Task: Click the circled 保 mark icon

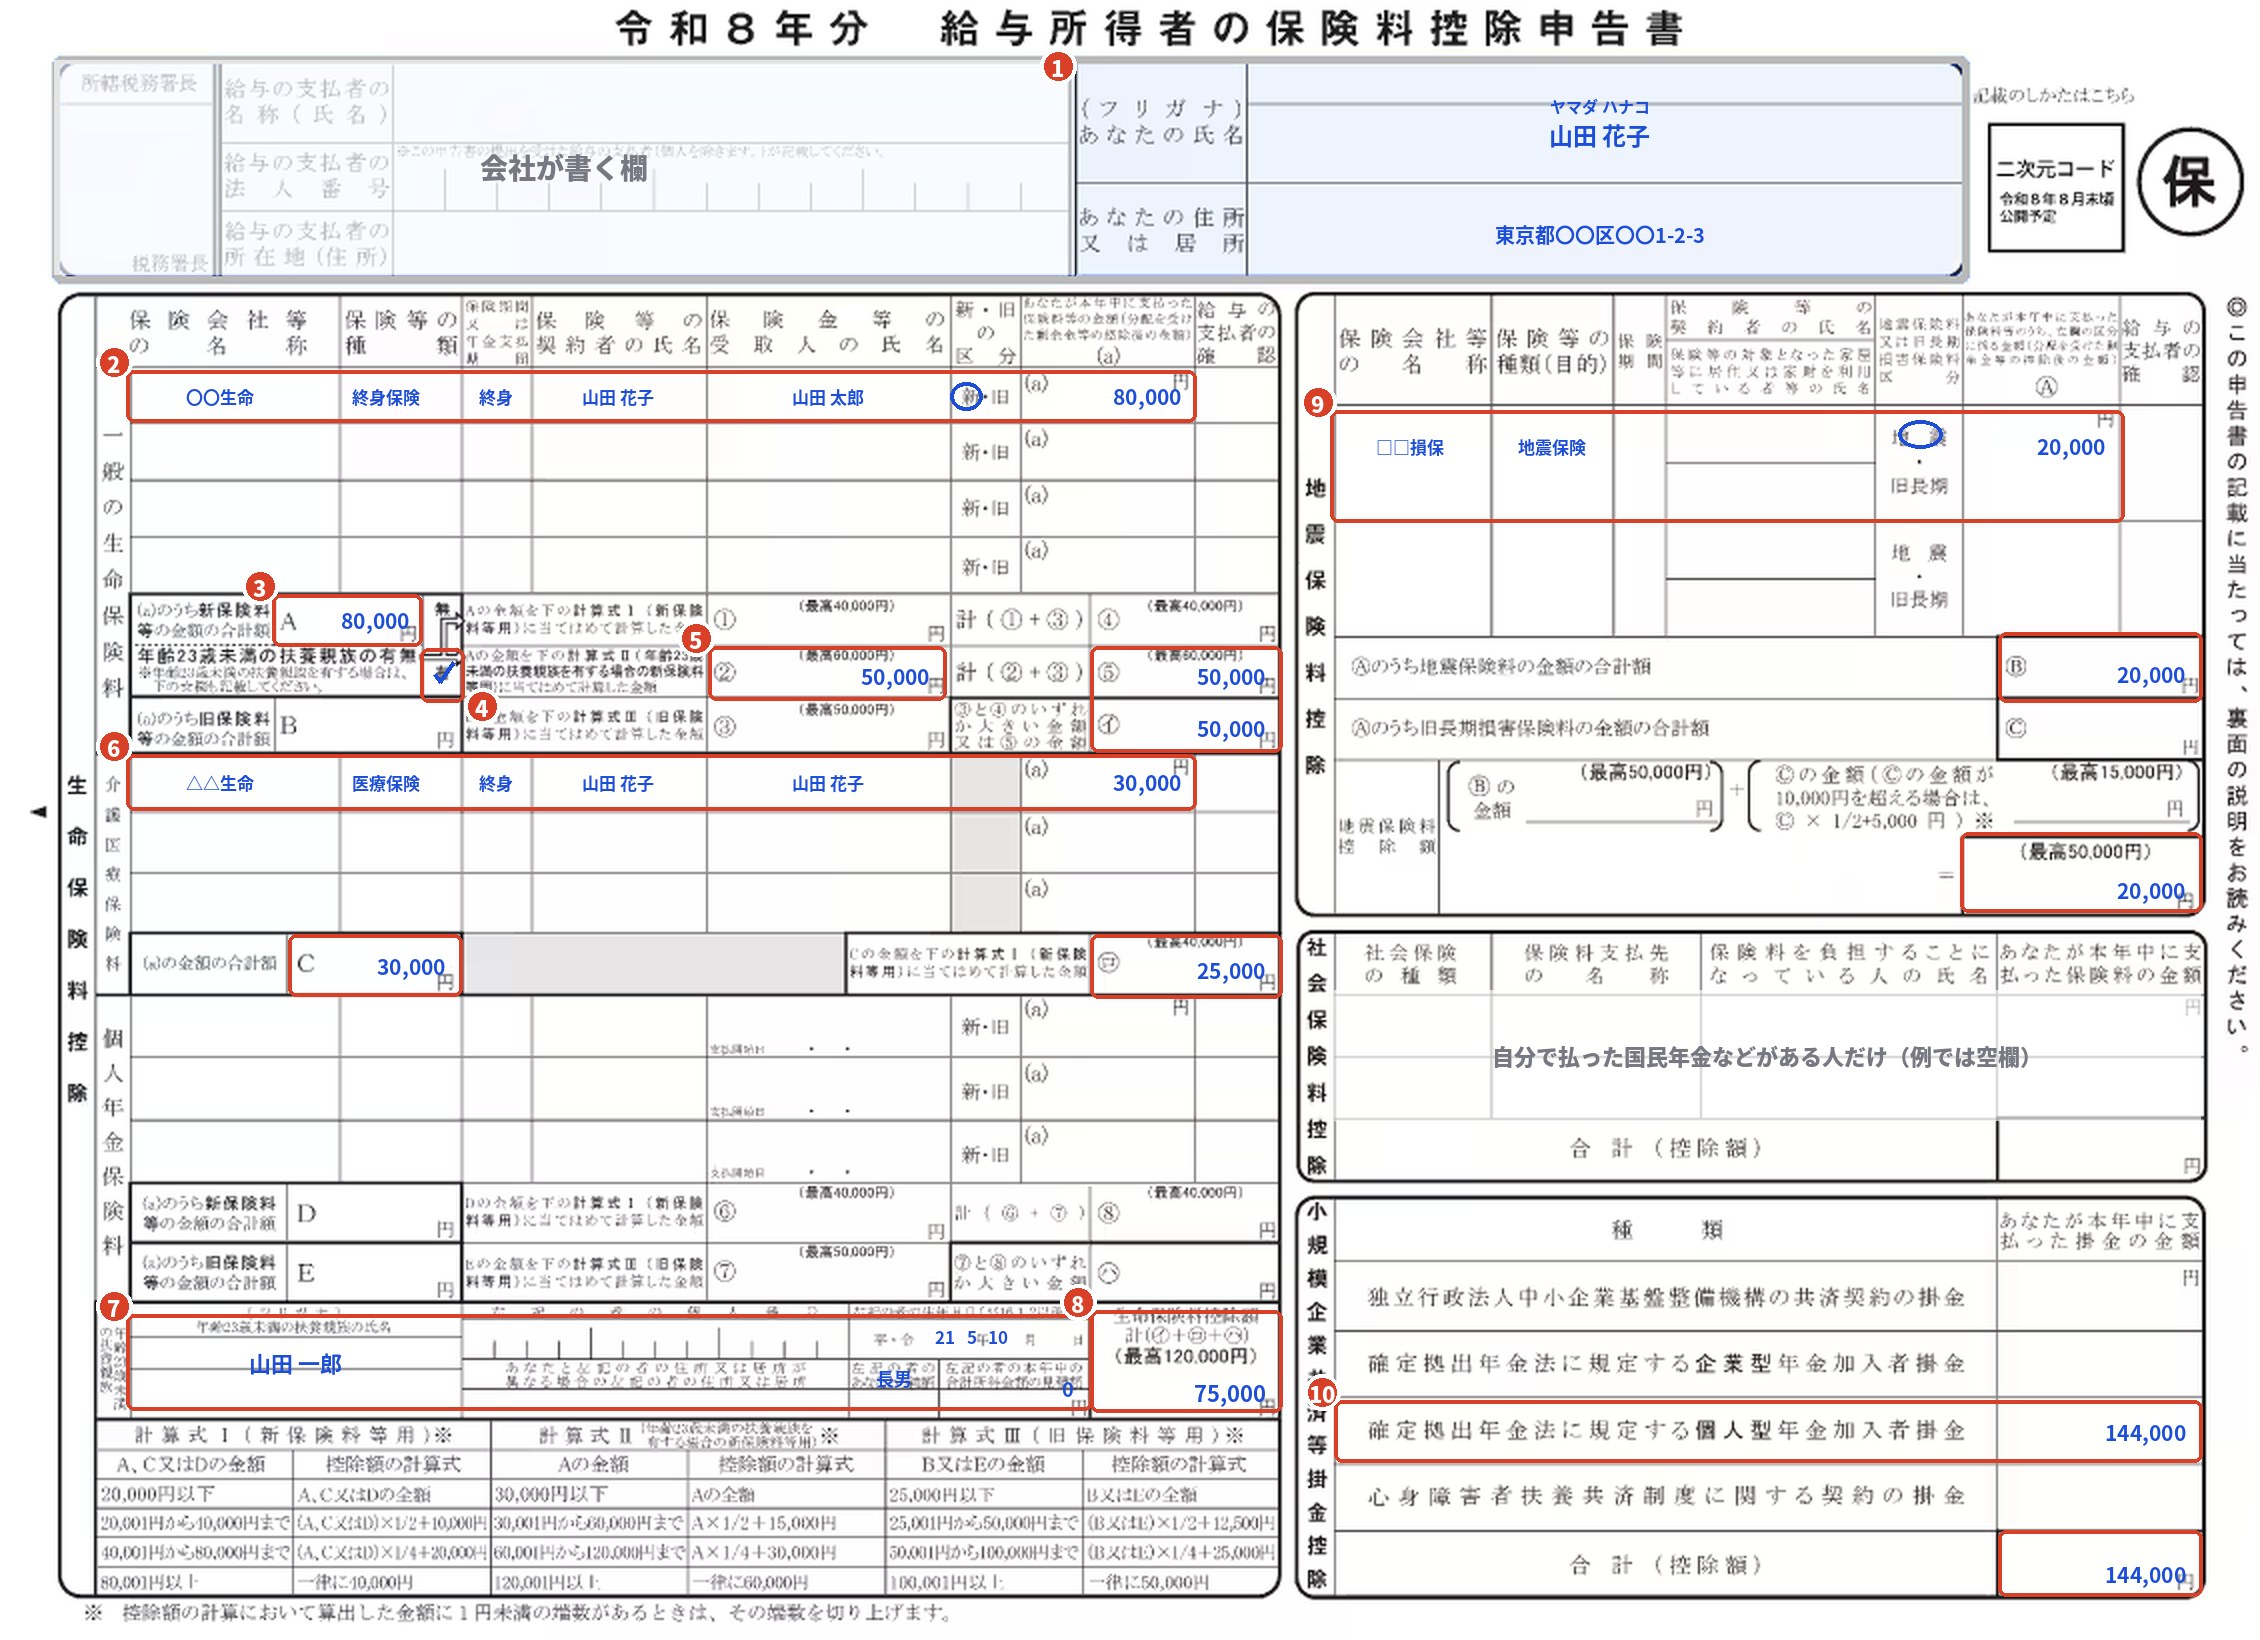Action: [x=2190, y=182]
